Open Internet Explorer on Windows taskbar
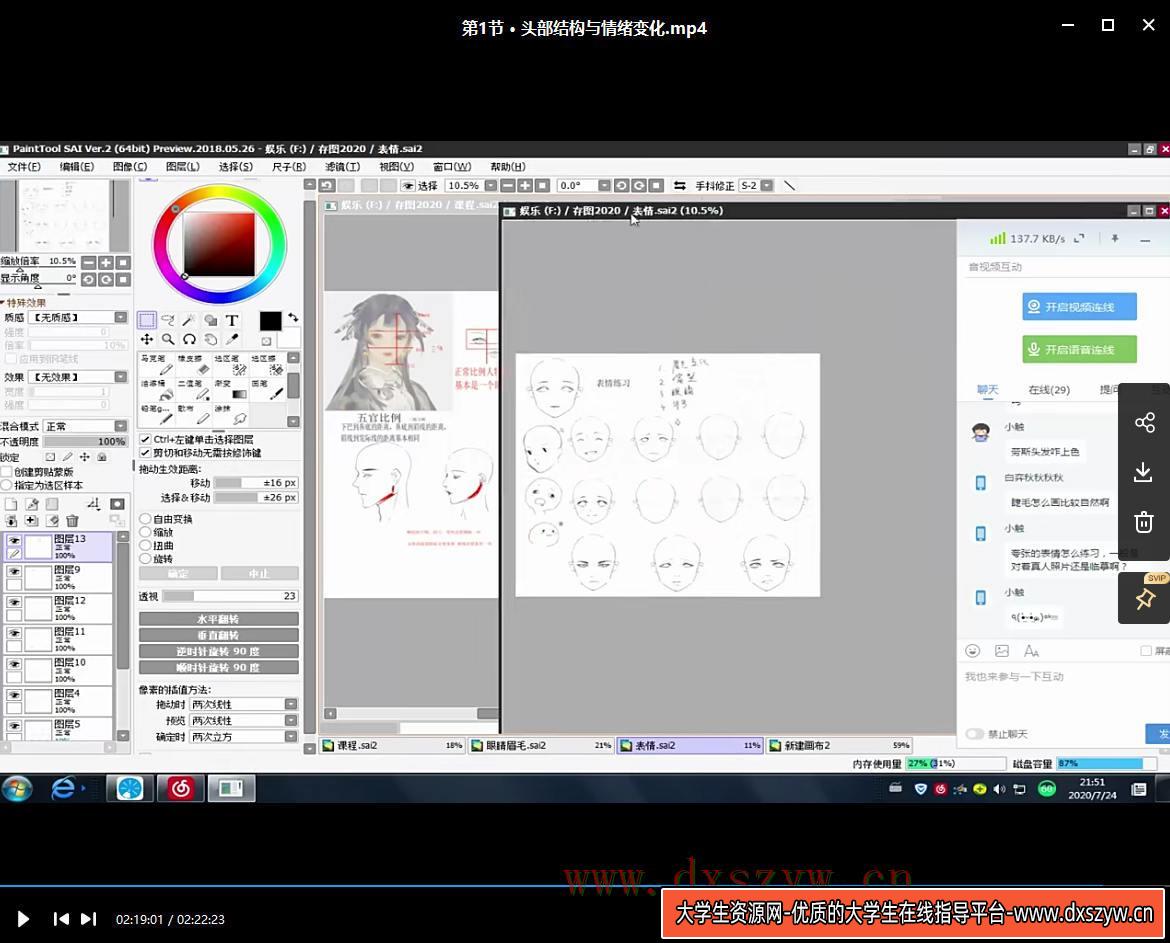1170x943 pixels. pyautogui.click(x=64, y=788)
